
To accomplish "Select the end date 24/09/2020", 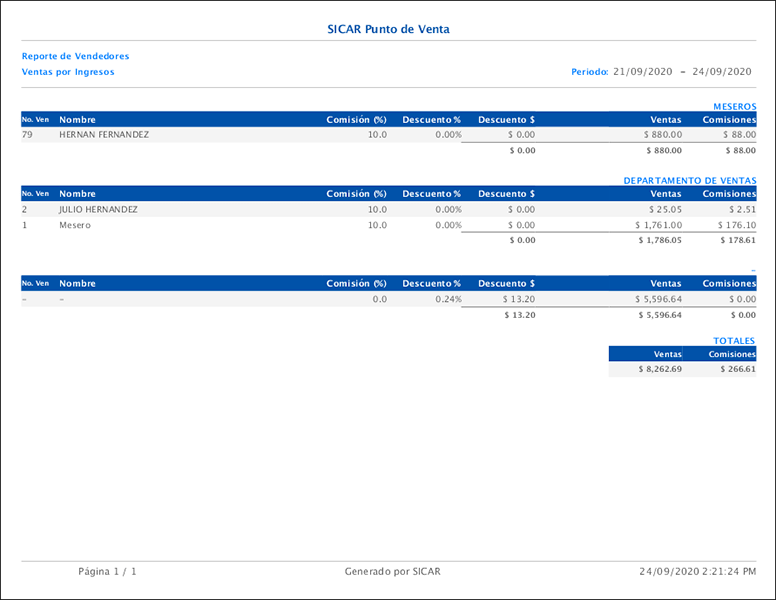I will coord(722,72).
